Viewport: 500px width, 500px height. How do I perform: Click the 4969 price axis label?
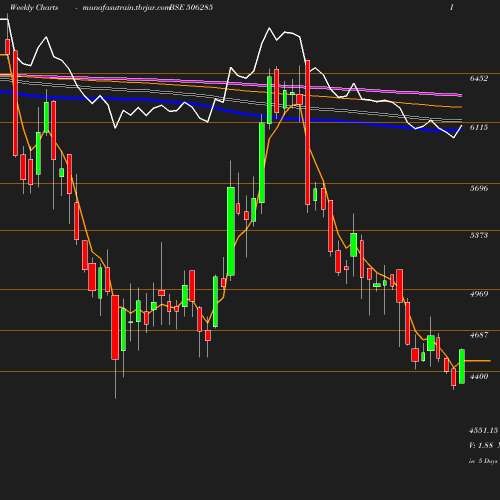coord(479,294)
